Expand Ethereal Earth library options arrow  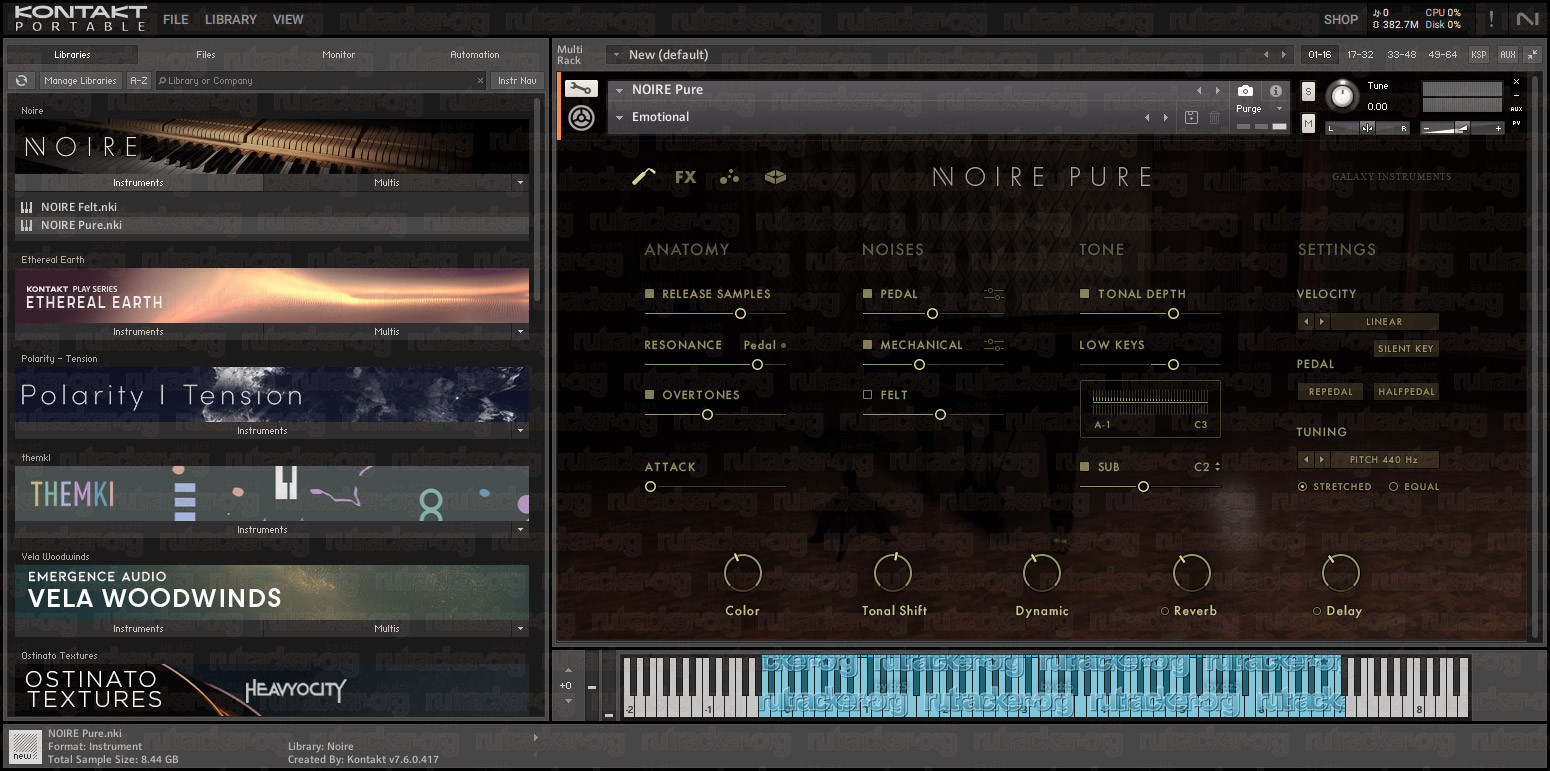point(520,332)
